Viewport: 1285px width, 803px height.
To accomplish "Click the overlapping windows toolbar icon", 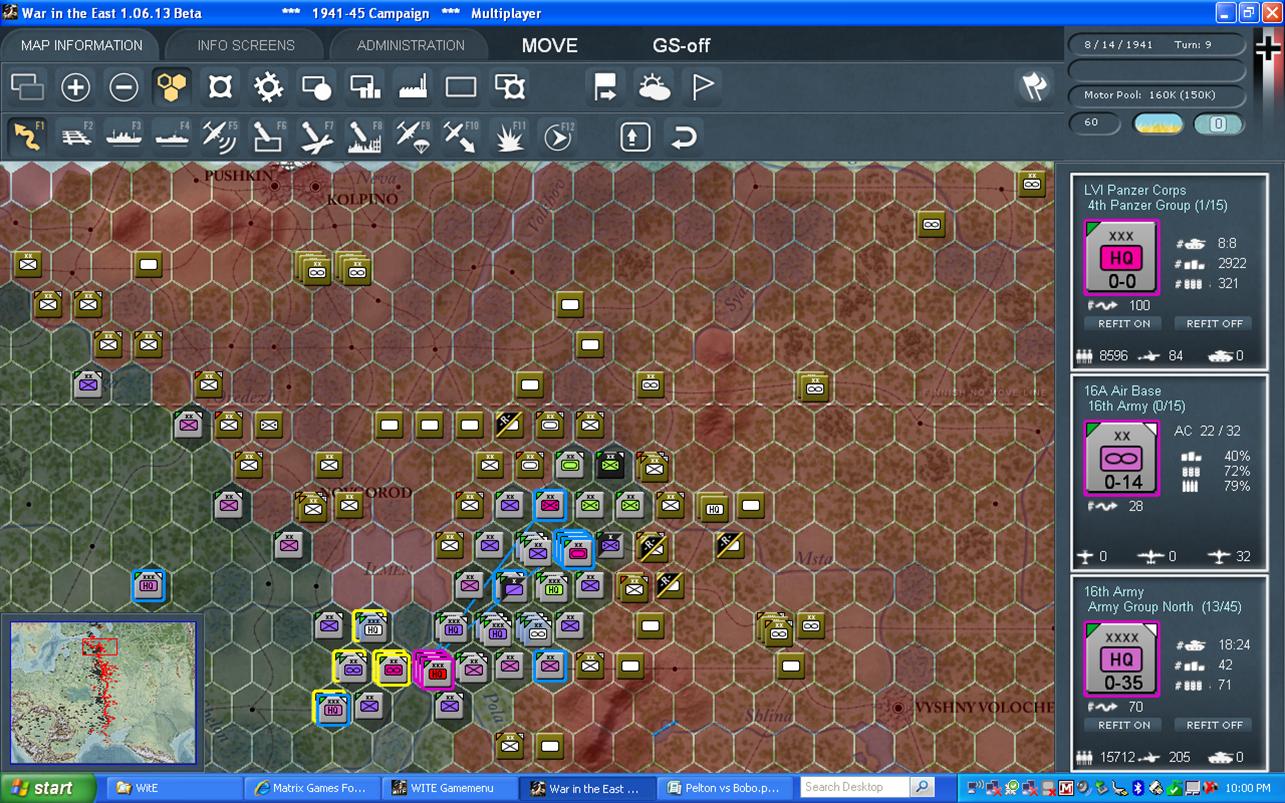I will tap(28, 88).
